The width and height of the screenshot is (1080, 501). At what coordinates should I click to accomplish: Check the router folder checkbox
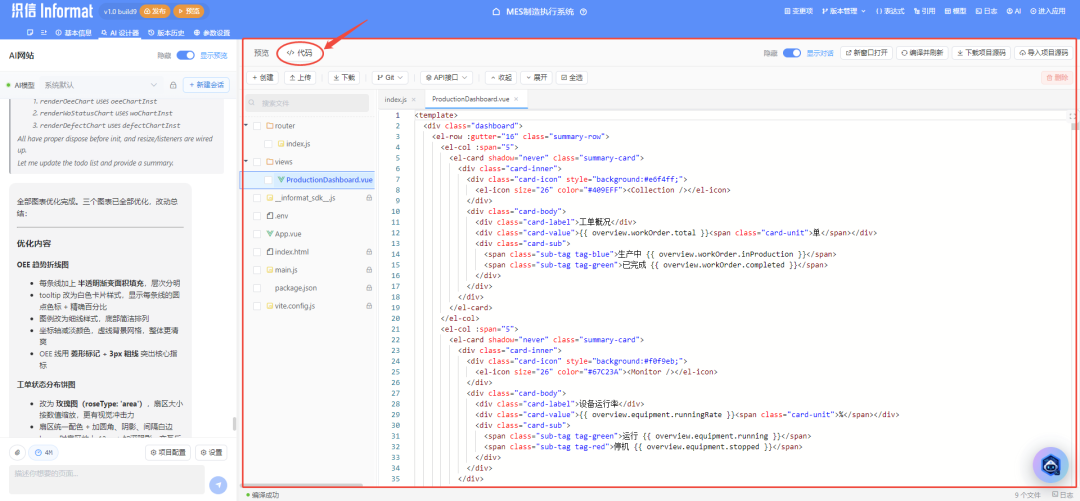point(257,126)
